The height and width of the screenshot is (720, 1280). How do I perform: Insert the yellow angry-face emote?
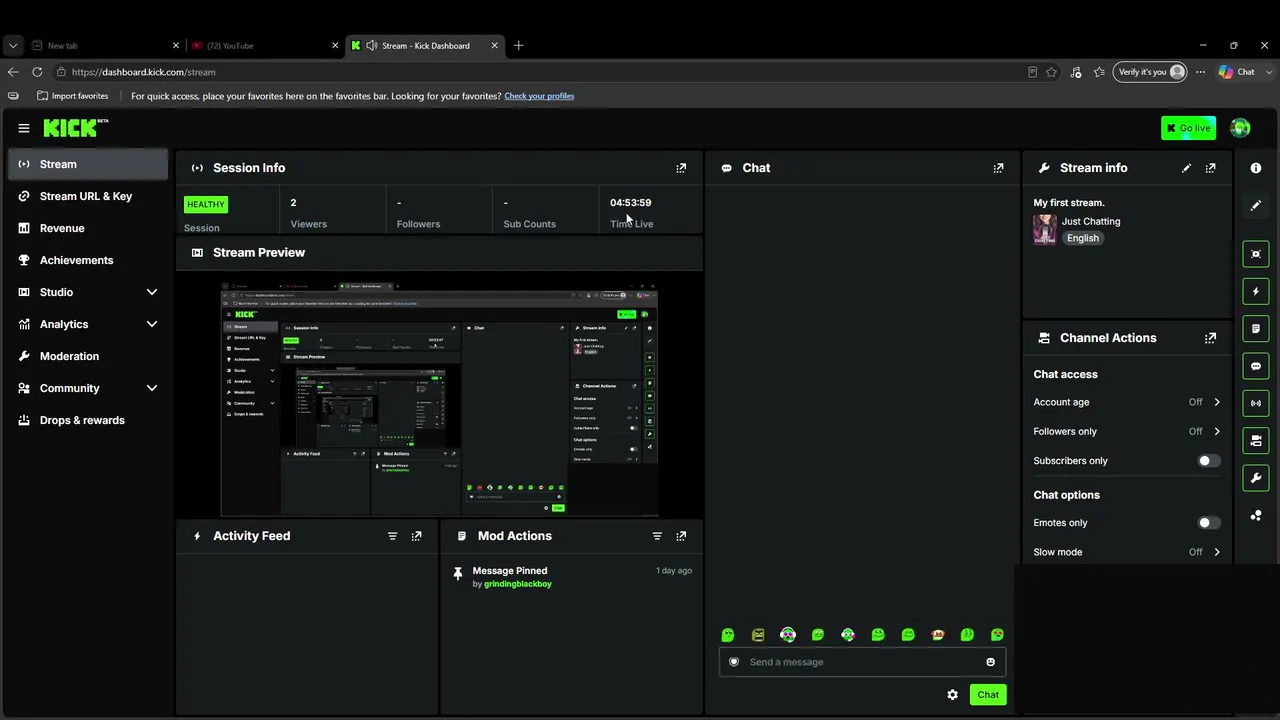(758, 635)
